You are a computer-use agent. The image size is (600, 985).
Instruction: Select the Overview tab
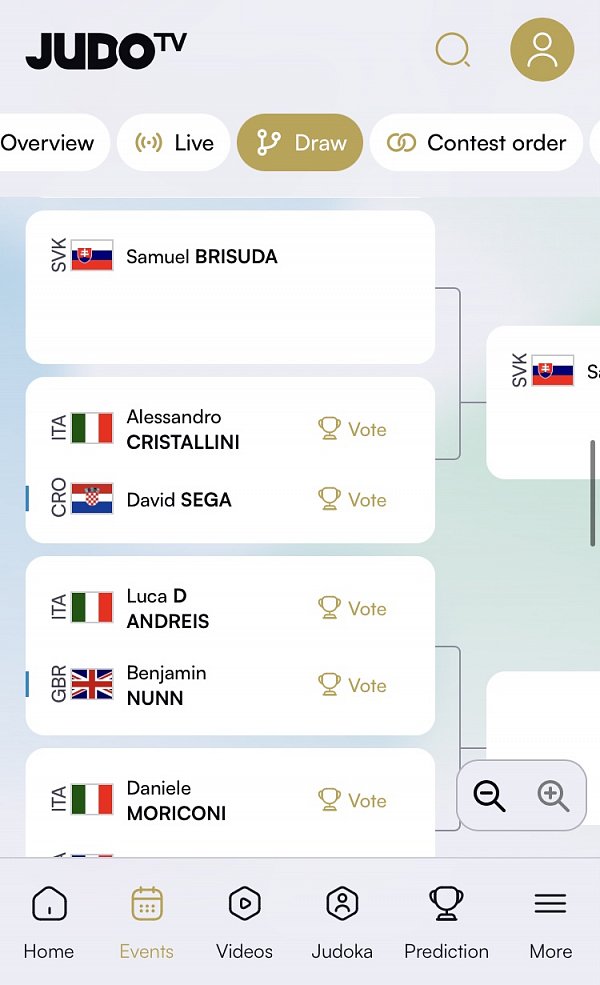coord(50,143)
